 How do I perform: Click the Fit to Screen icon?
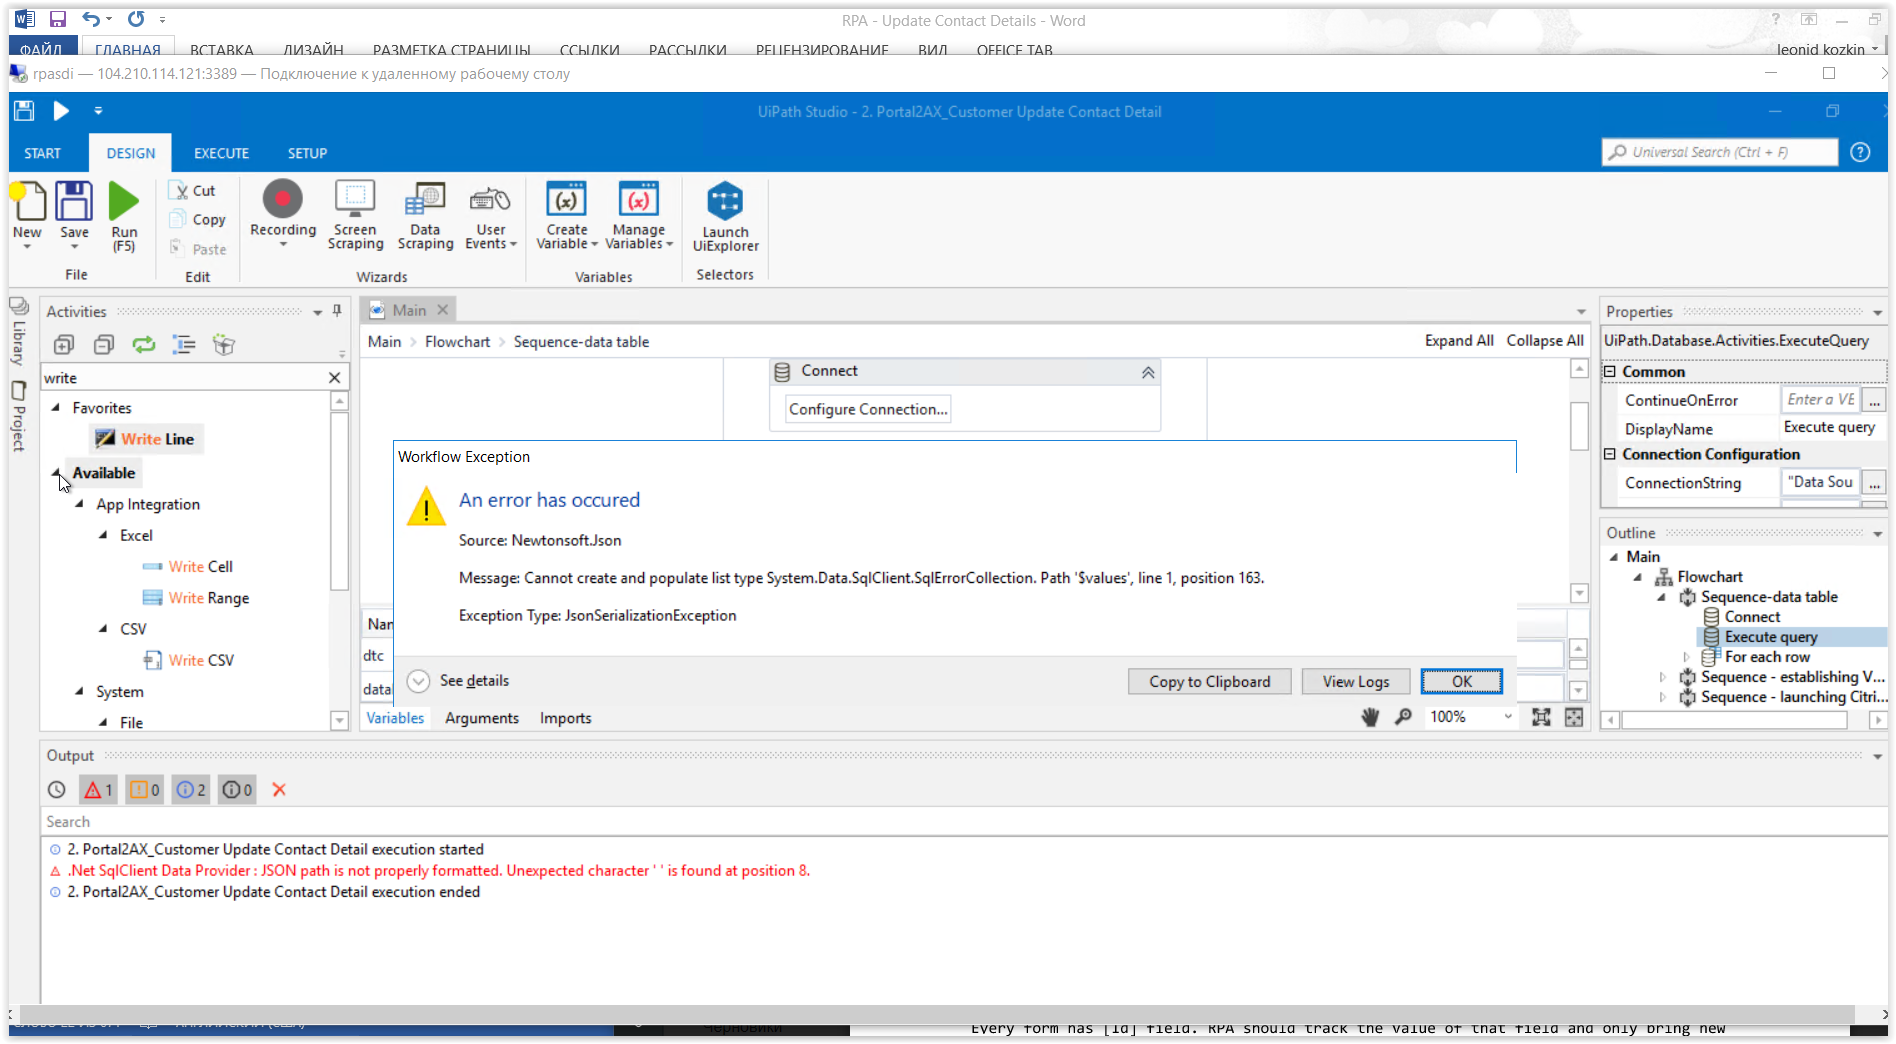click(1541, 717)
